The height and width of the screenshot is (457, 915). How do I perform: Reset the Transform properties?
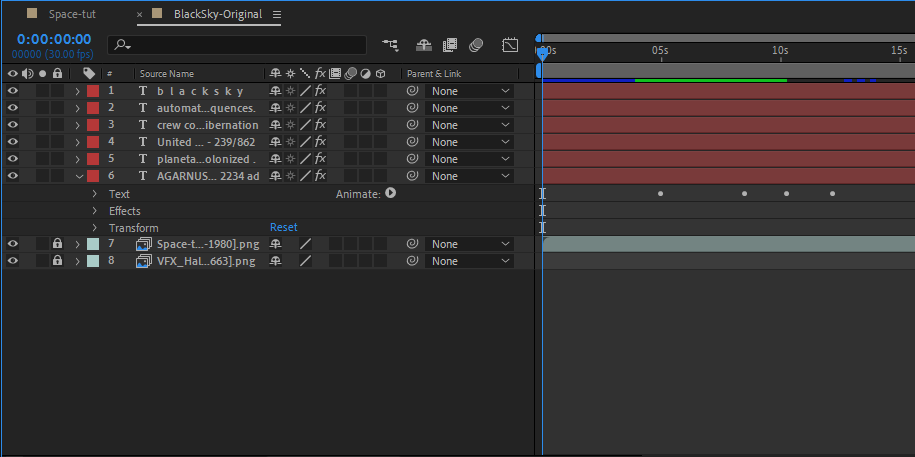[x=283, y=228]
